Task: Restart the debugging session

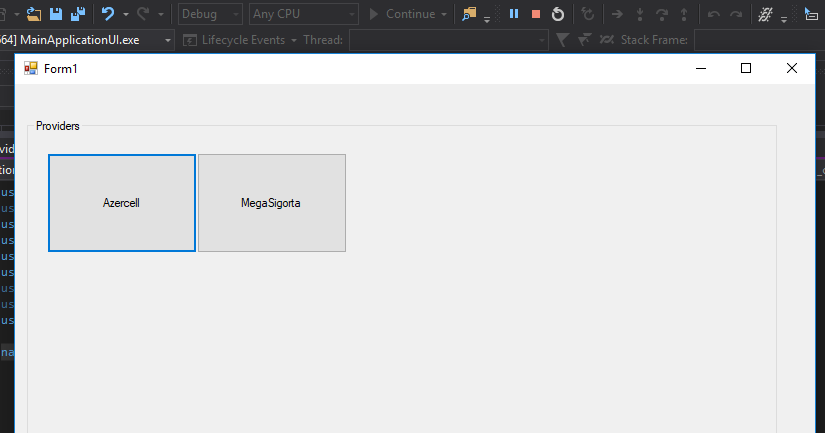Action: click(558, 14)
